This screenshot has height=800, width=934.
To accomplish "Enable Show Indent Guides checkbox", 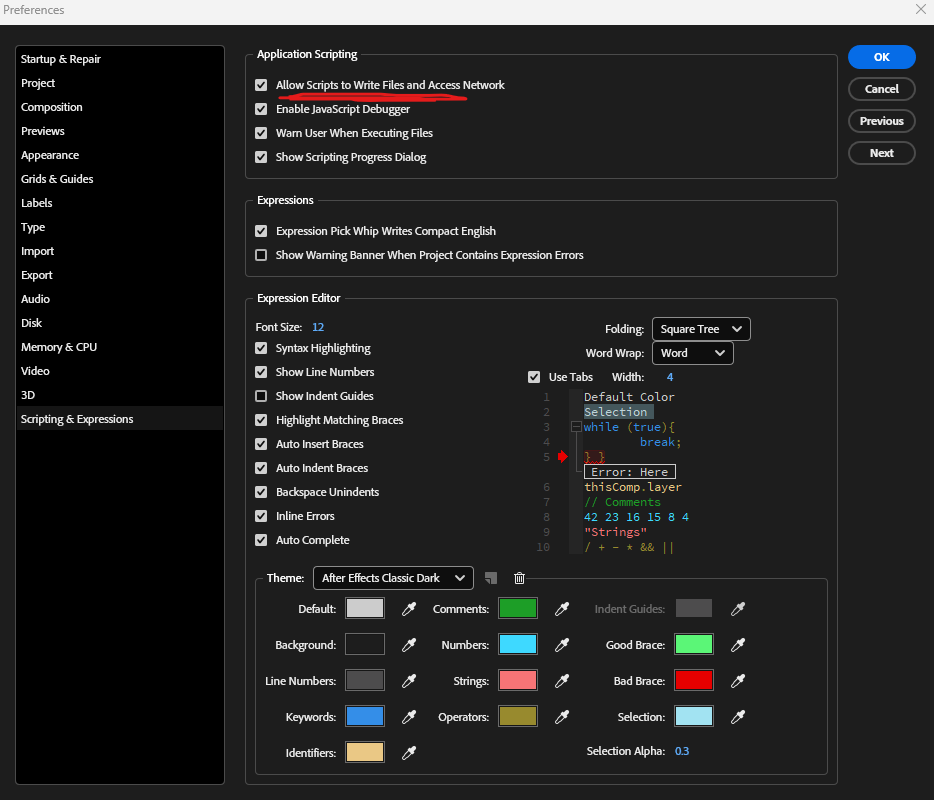I will coord(261,396).
